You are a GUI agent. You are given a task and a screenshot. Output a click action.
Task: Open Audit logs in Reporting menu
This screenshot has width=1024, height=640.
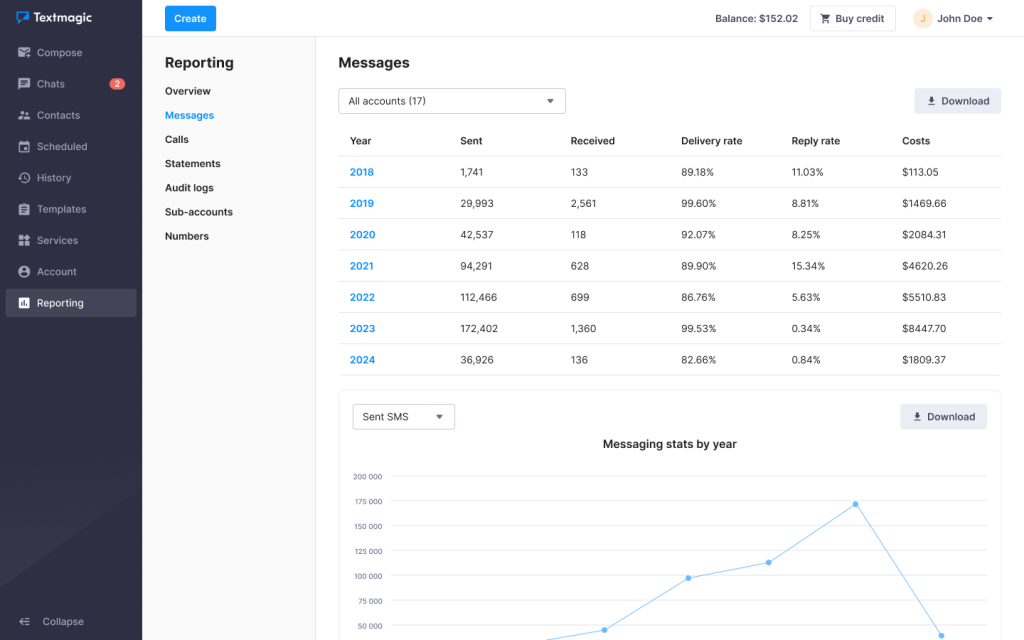tap(189, 188)
